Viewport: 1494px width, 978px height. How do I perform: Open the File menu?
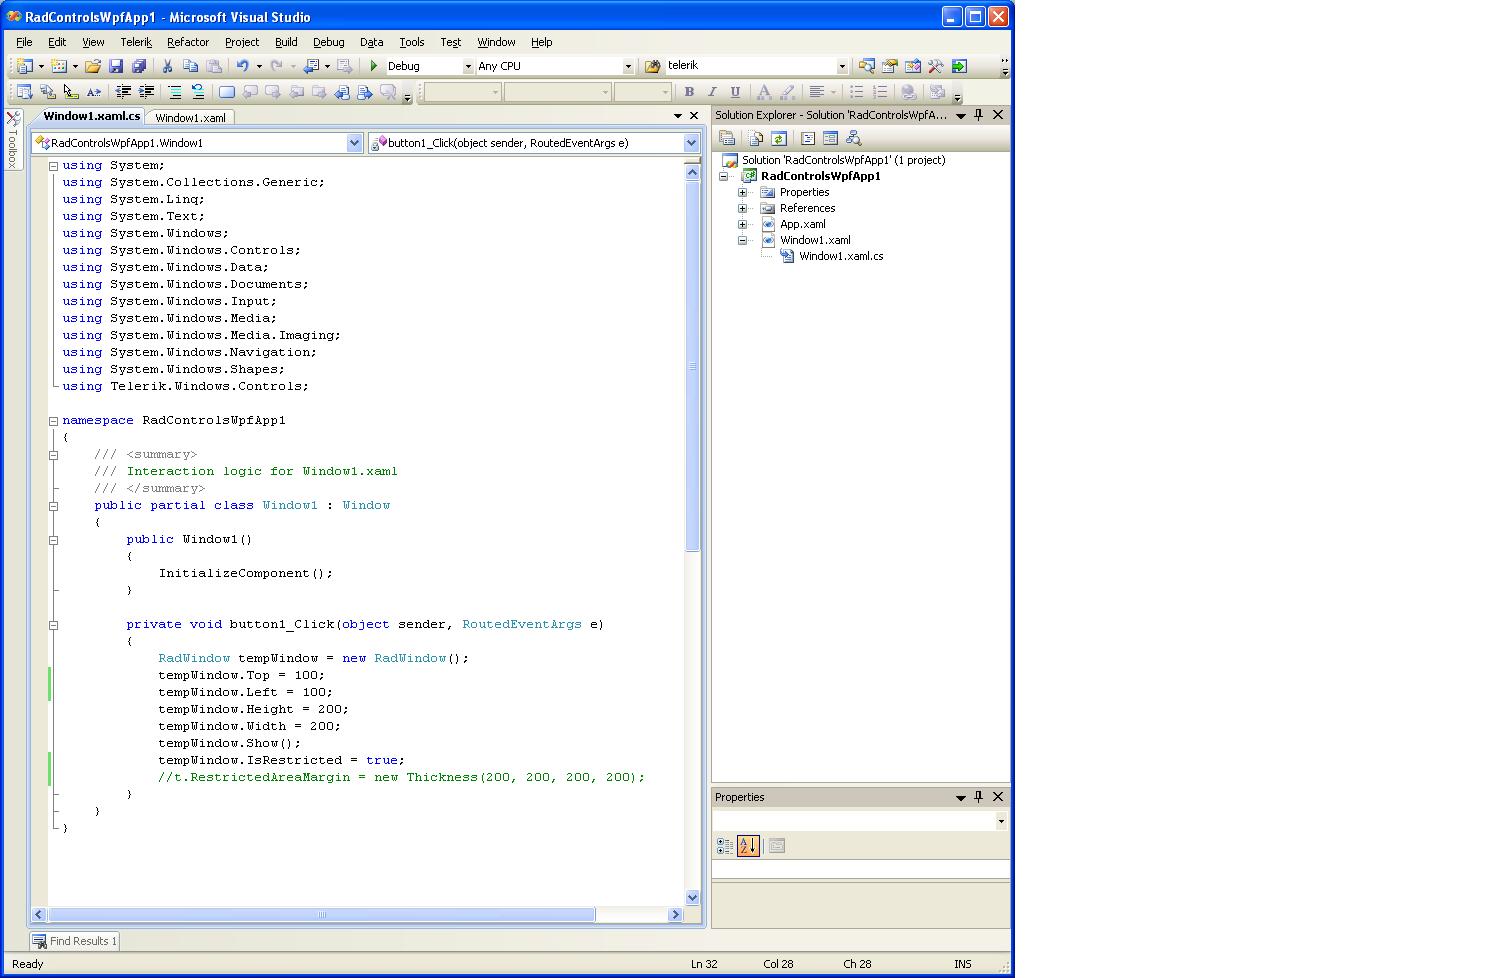pyautogui.click(x=24, y=42)
